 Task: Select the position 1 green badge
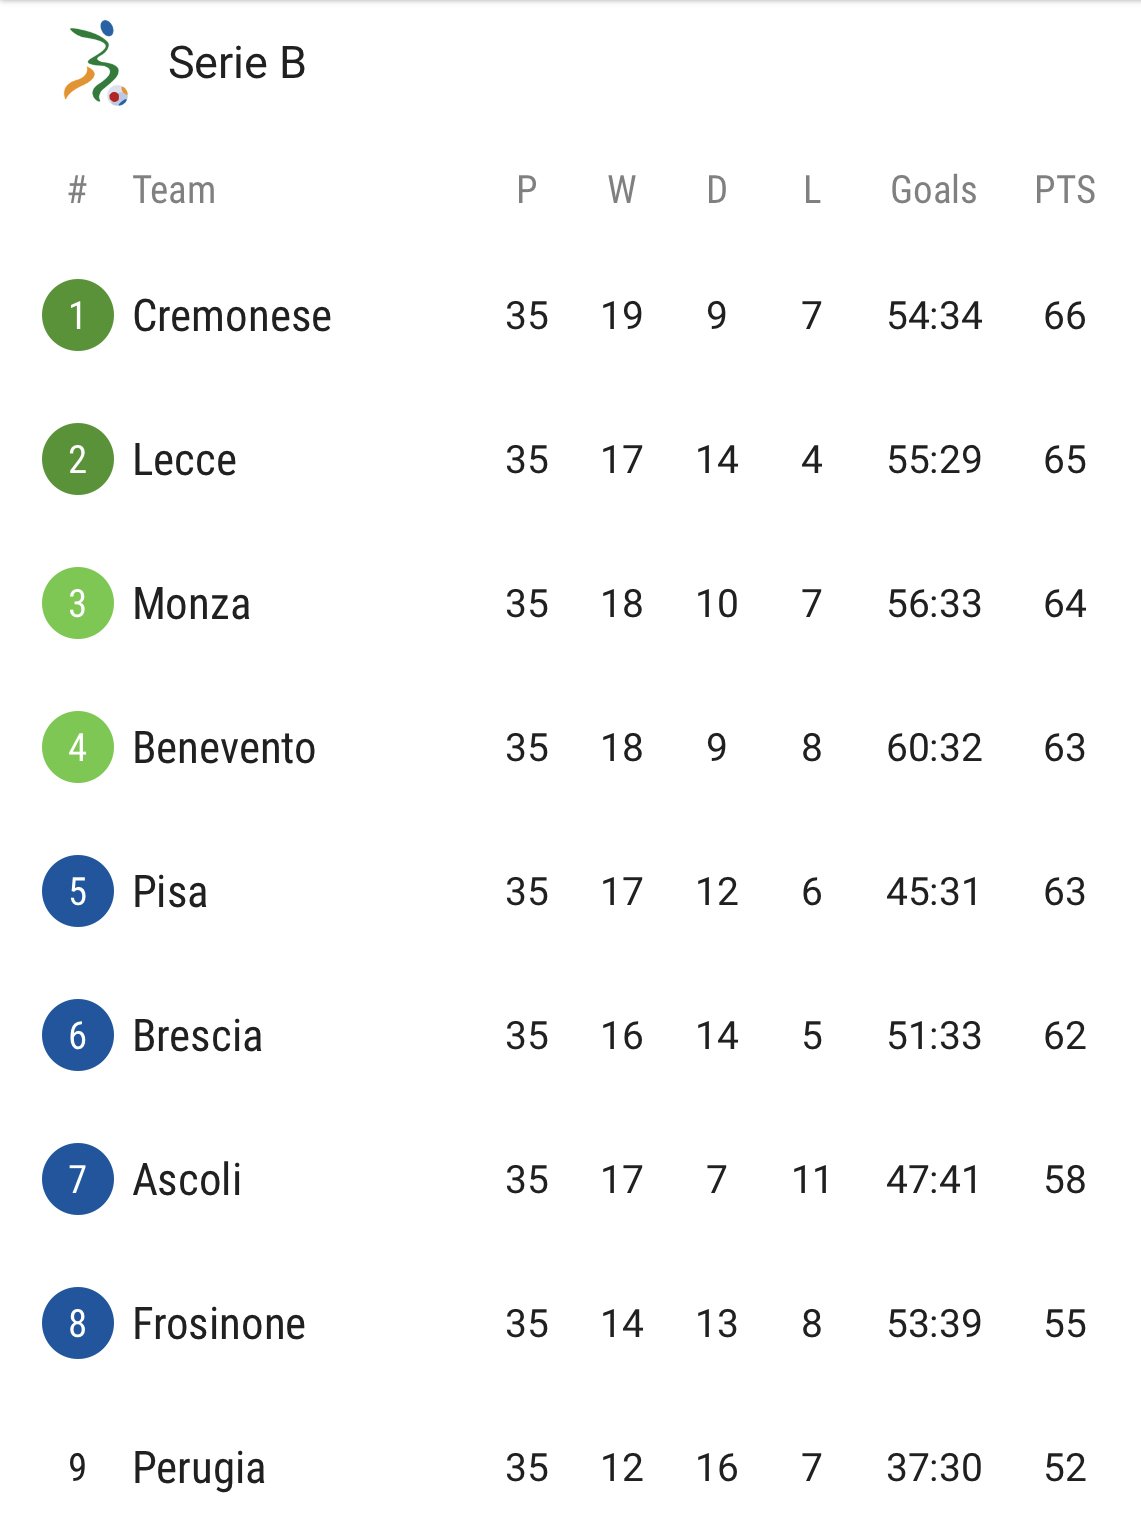point(78,315)
